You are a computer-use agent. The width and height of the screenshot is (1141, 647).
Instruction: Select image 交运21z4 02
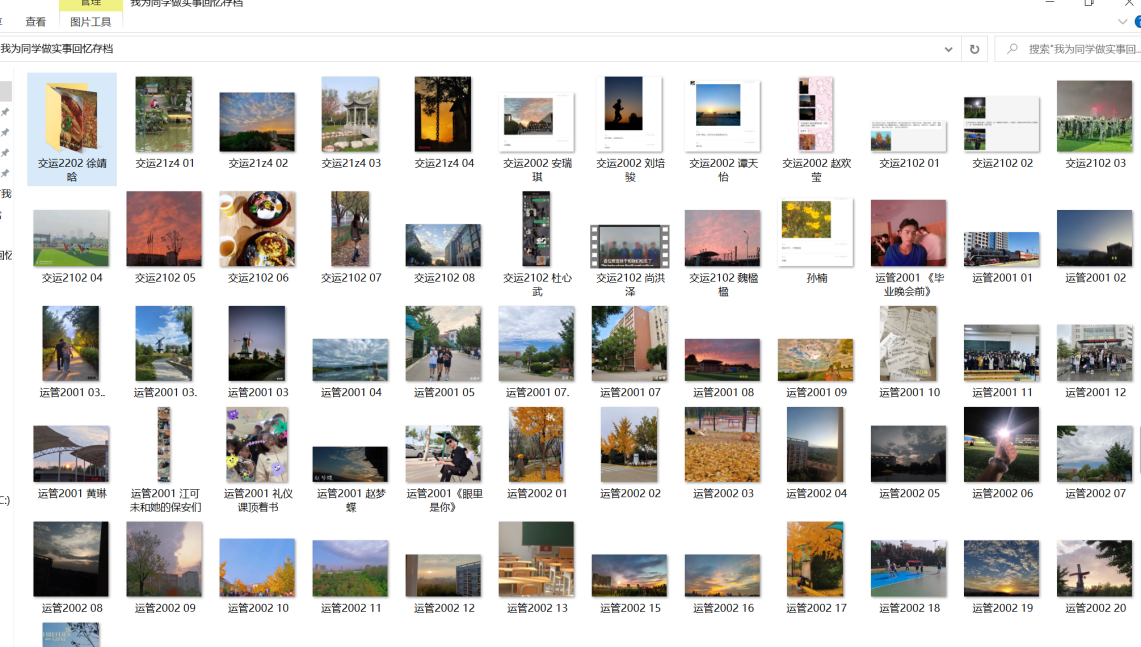click(258, 122)
